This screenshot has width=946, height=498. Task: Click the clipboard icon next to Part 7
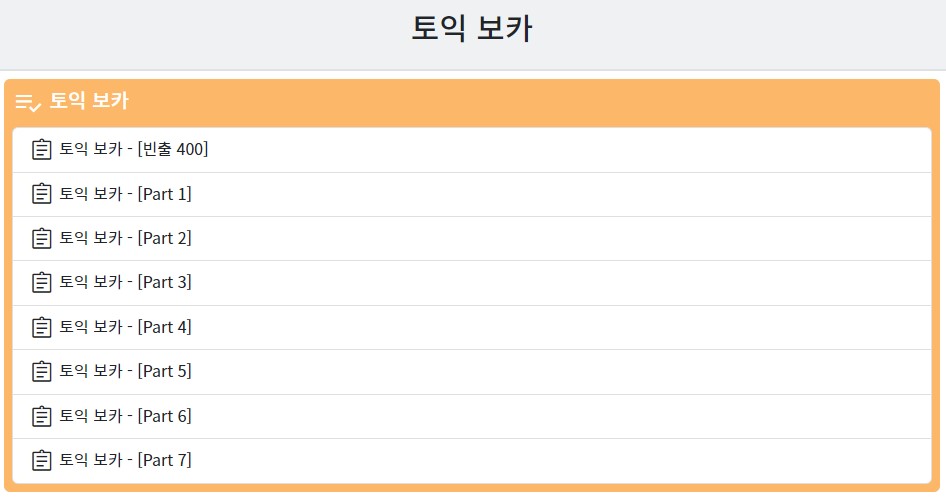[x=42, y=461]
